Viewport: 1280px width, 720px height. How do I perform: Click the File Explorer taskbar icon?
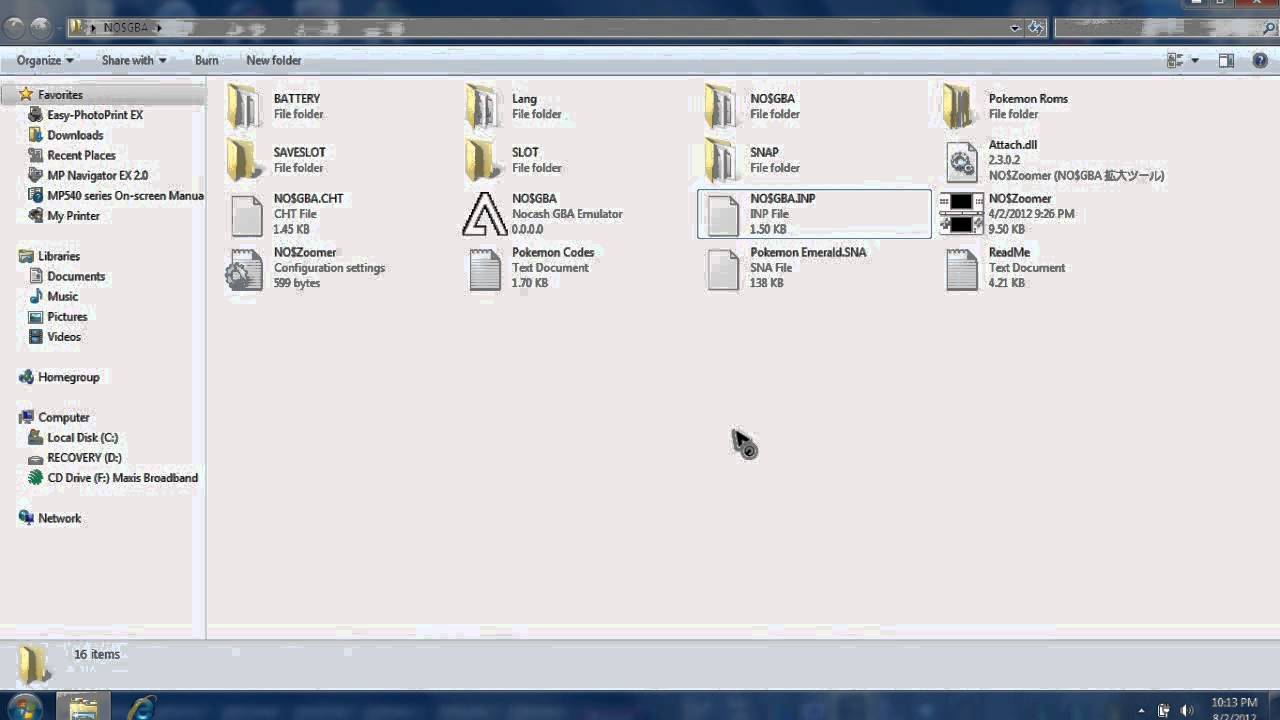coord(83,707)
